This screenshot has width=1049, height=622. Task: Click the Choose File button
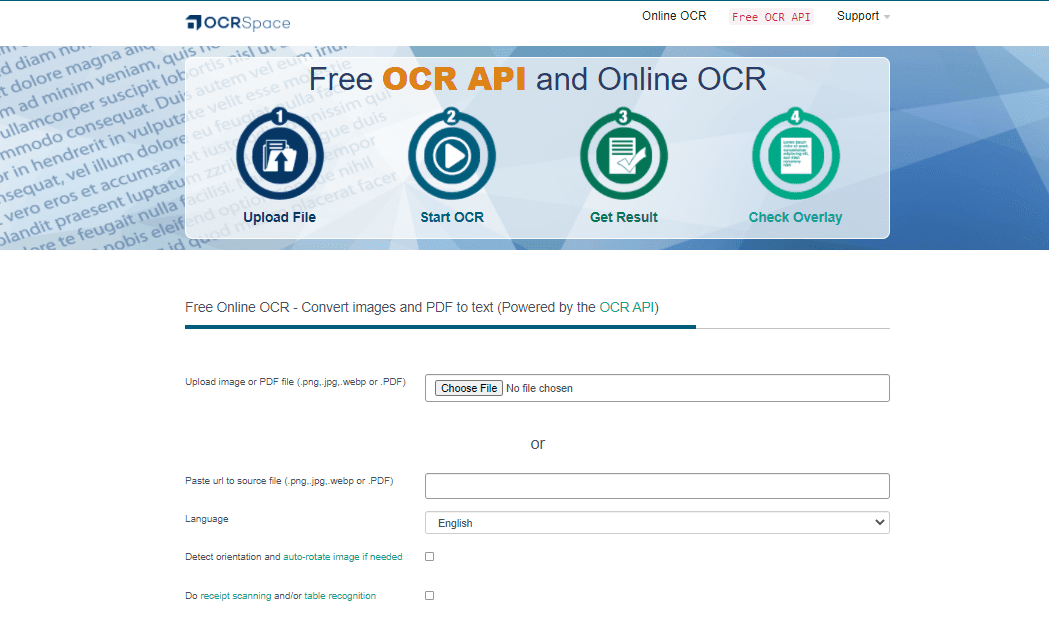(x=469, y=388)
